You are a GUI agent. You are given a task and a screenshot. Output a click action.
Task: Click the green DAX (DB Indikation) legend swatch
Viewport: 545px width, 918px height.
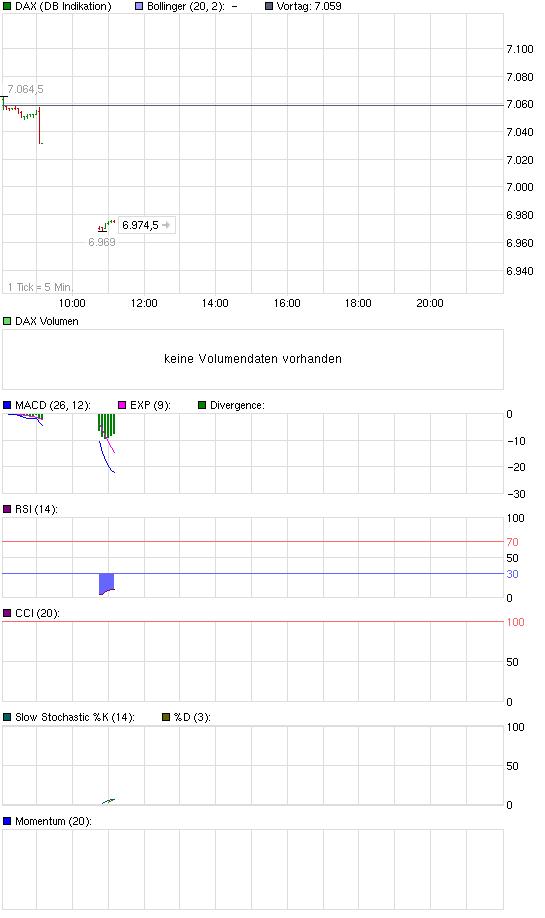[x=7, y=6]
